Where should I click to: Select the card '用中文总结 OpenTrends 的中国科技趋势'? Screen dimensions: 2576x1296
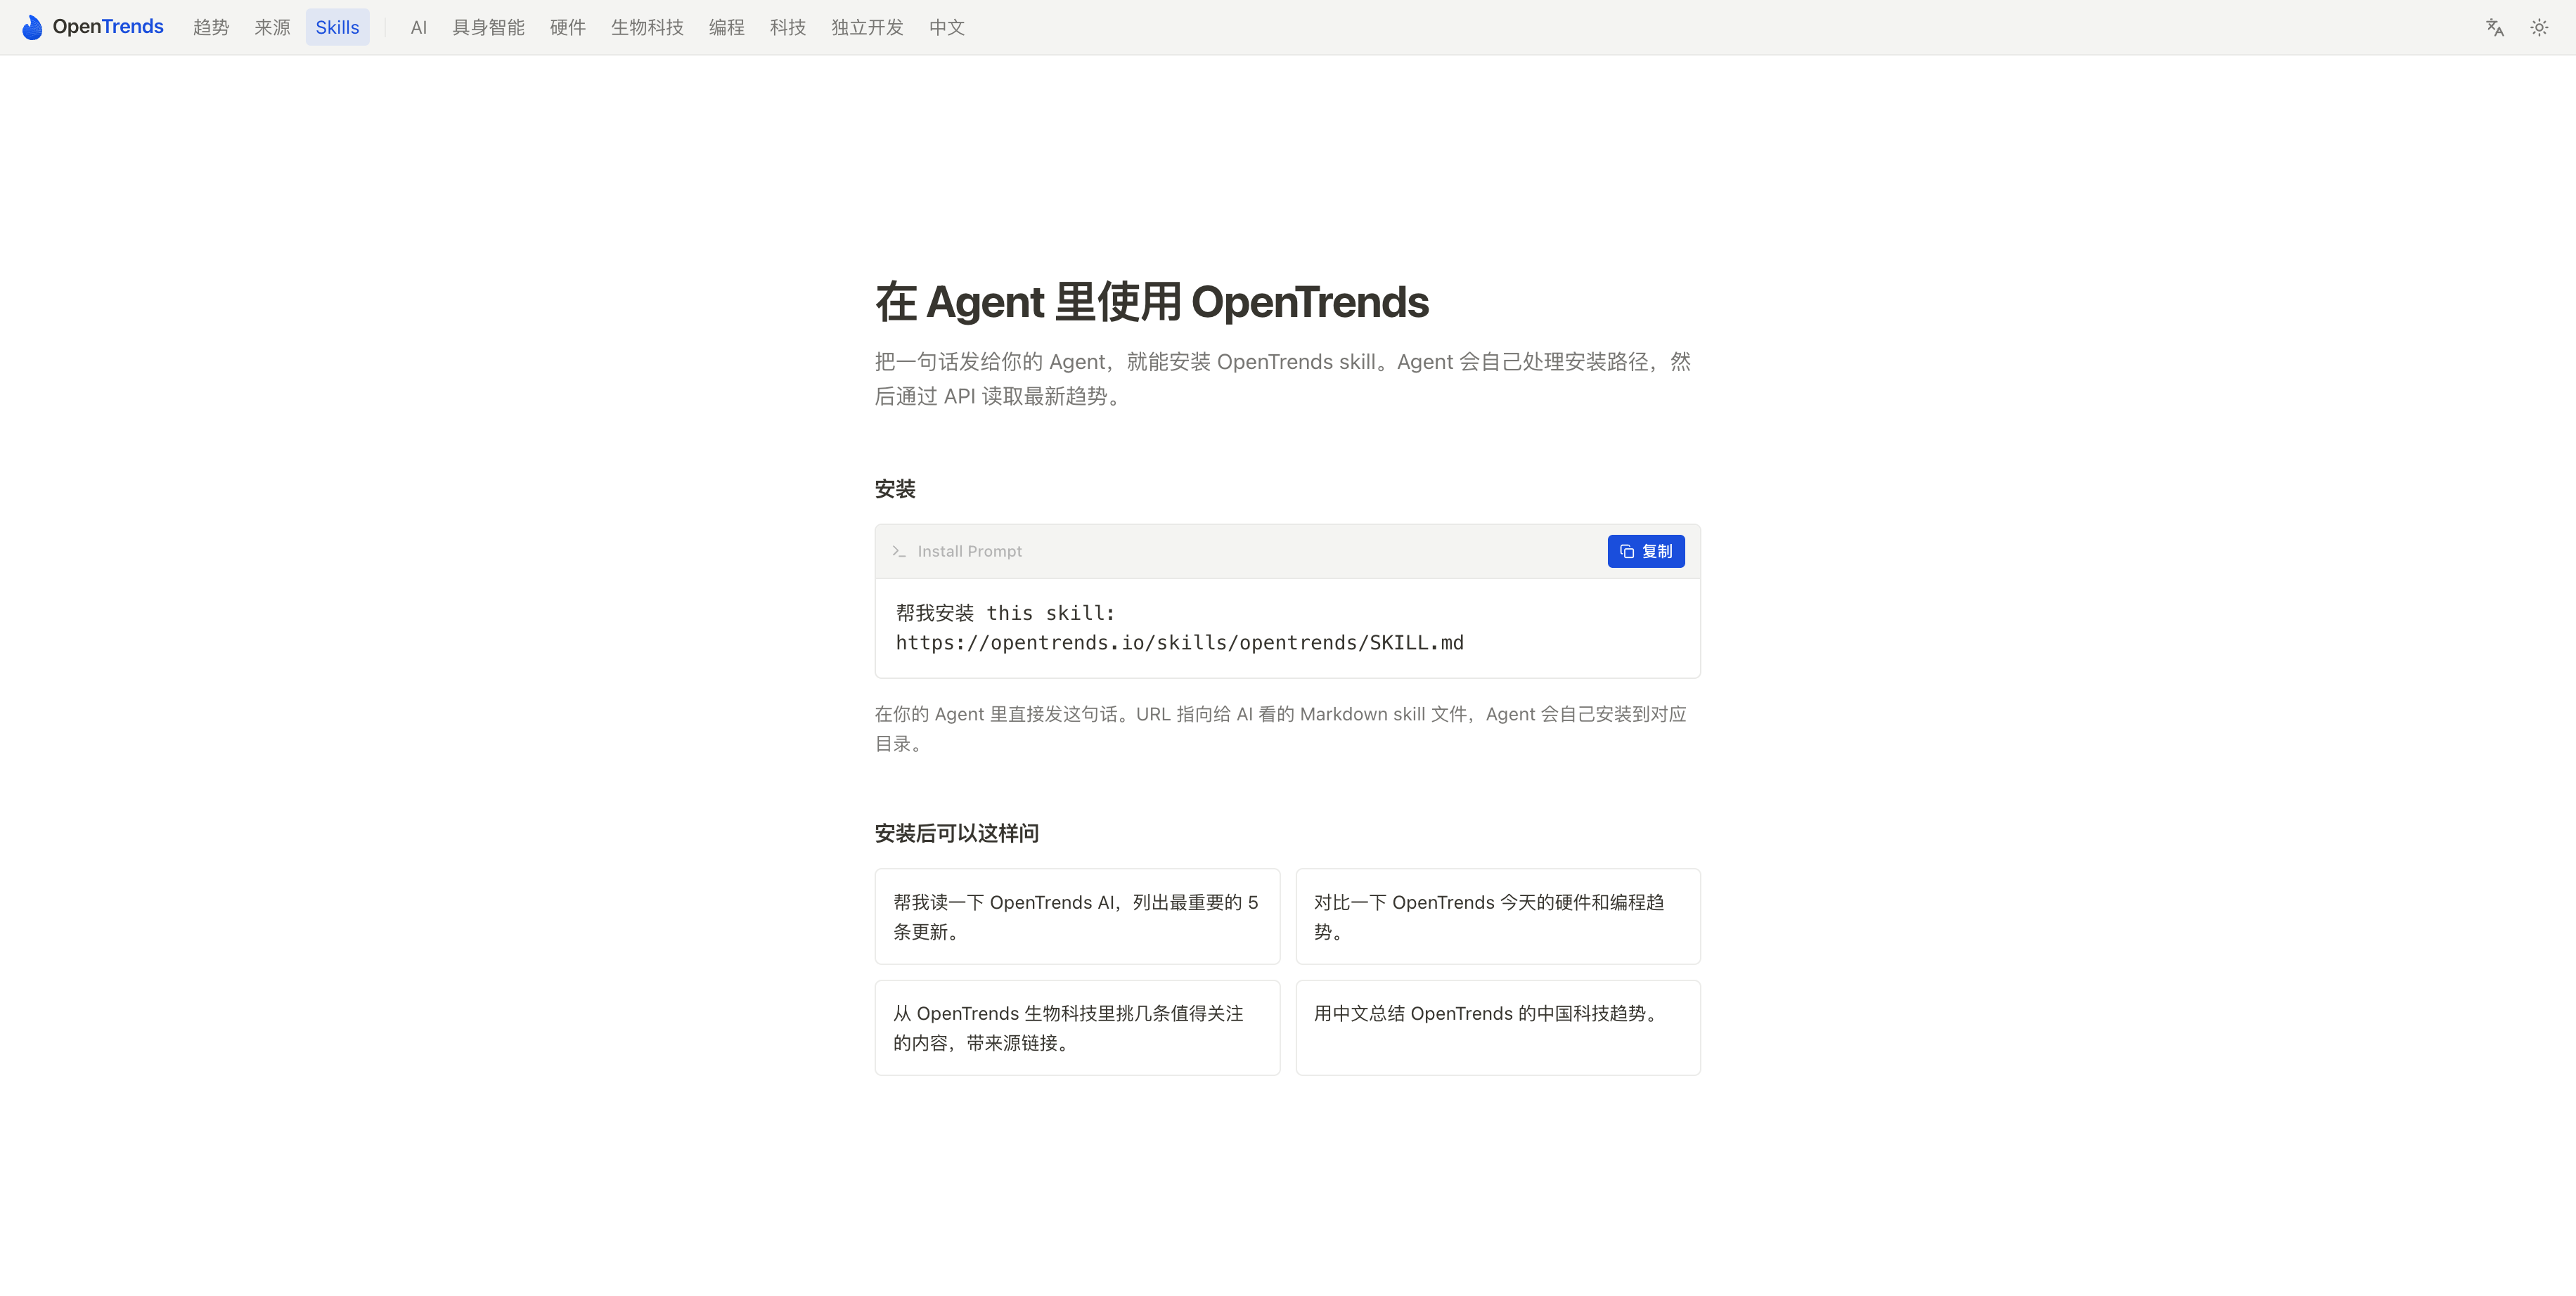1498,1028
